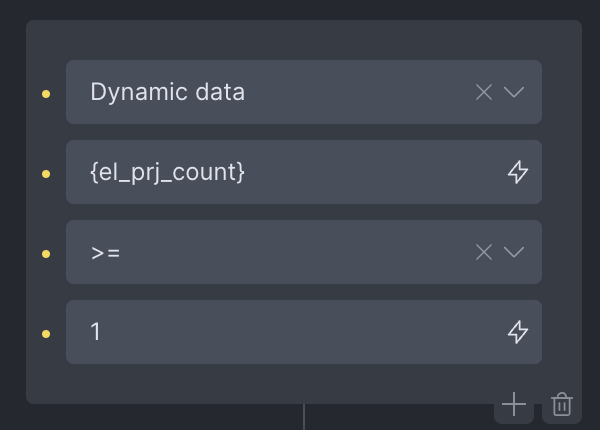Expand the >= operator dropdown chevron
Image resolution: width=600 pixels, height=430 pixels.
click(x=514, y=252)
